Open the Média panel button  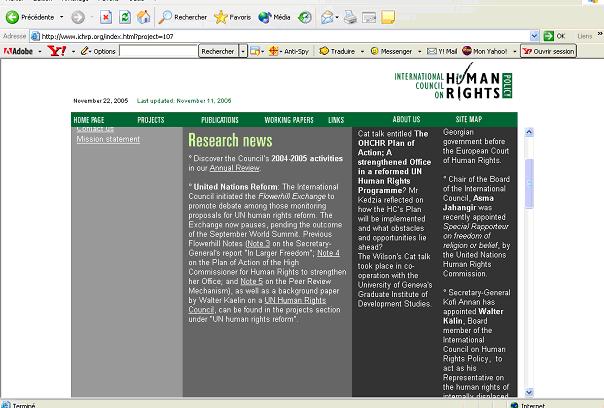[266, 17]
